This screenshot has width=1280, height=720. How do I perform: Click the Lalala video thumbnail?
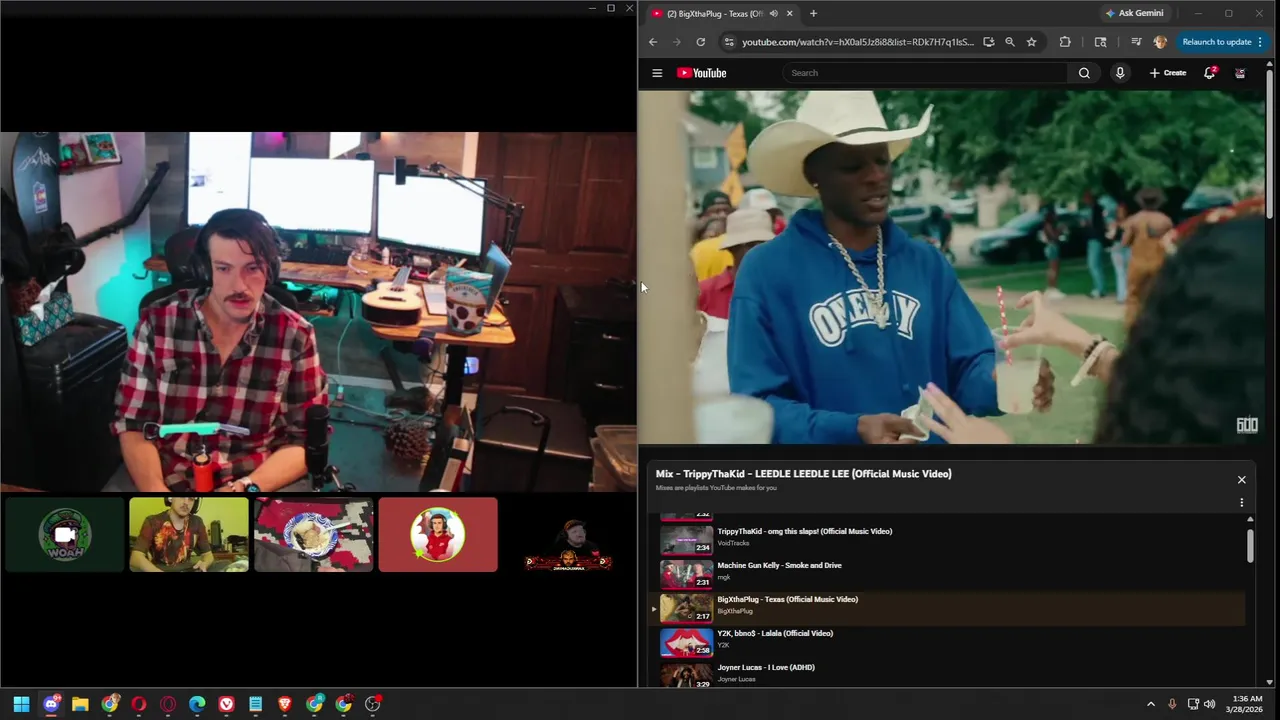tap(686, 642)
